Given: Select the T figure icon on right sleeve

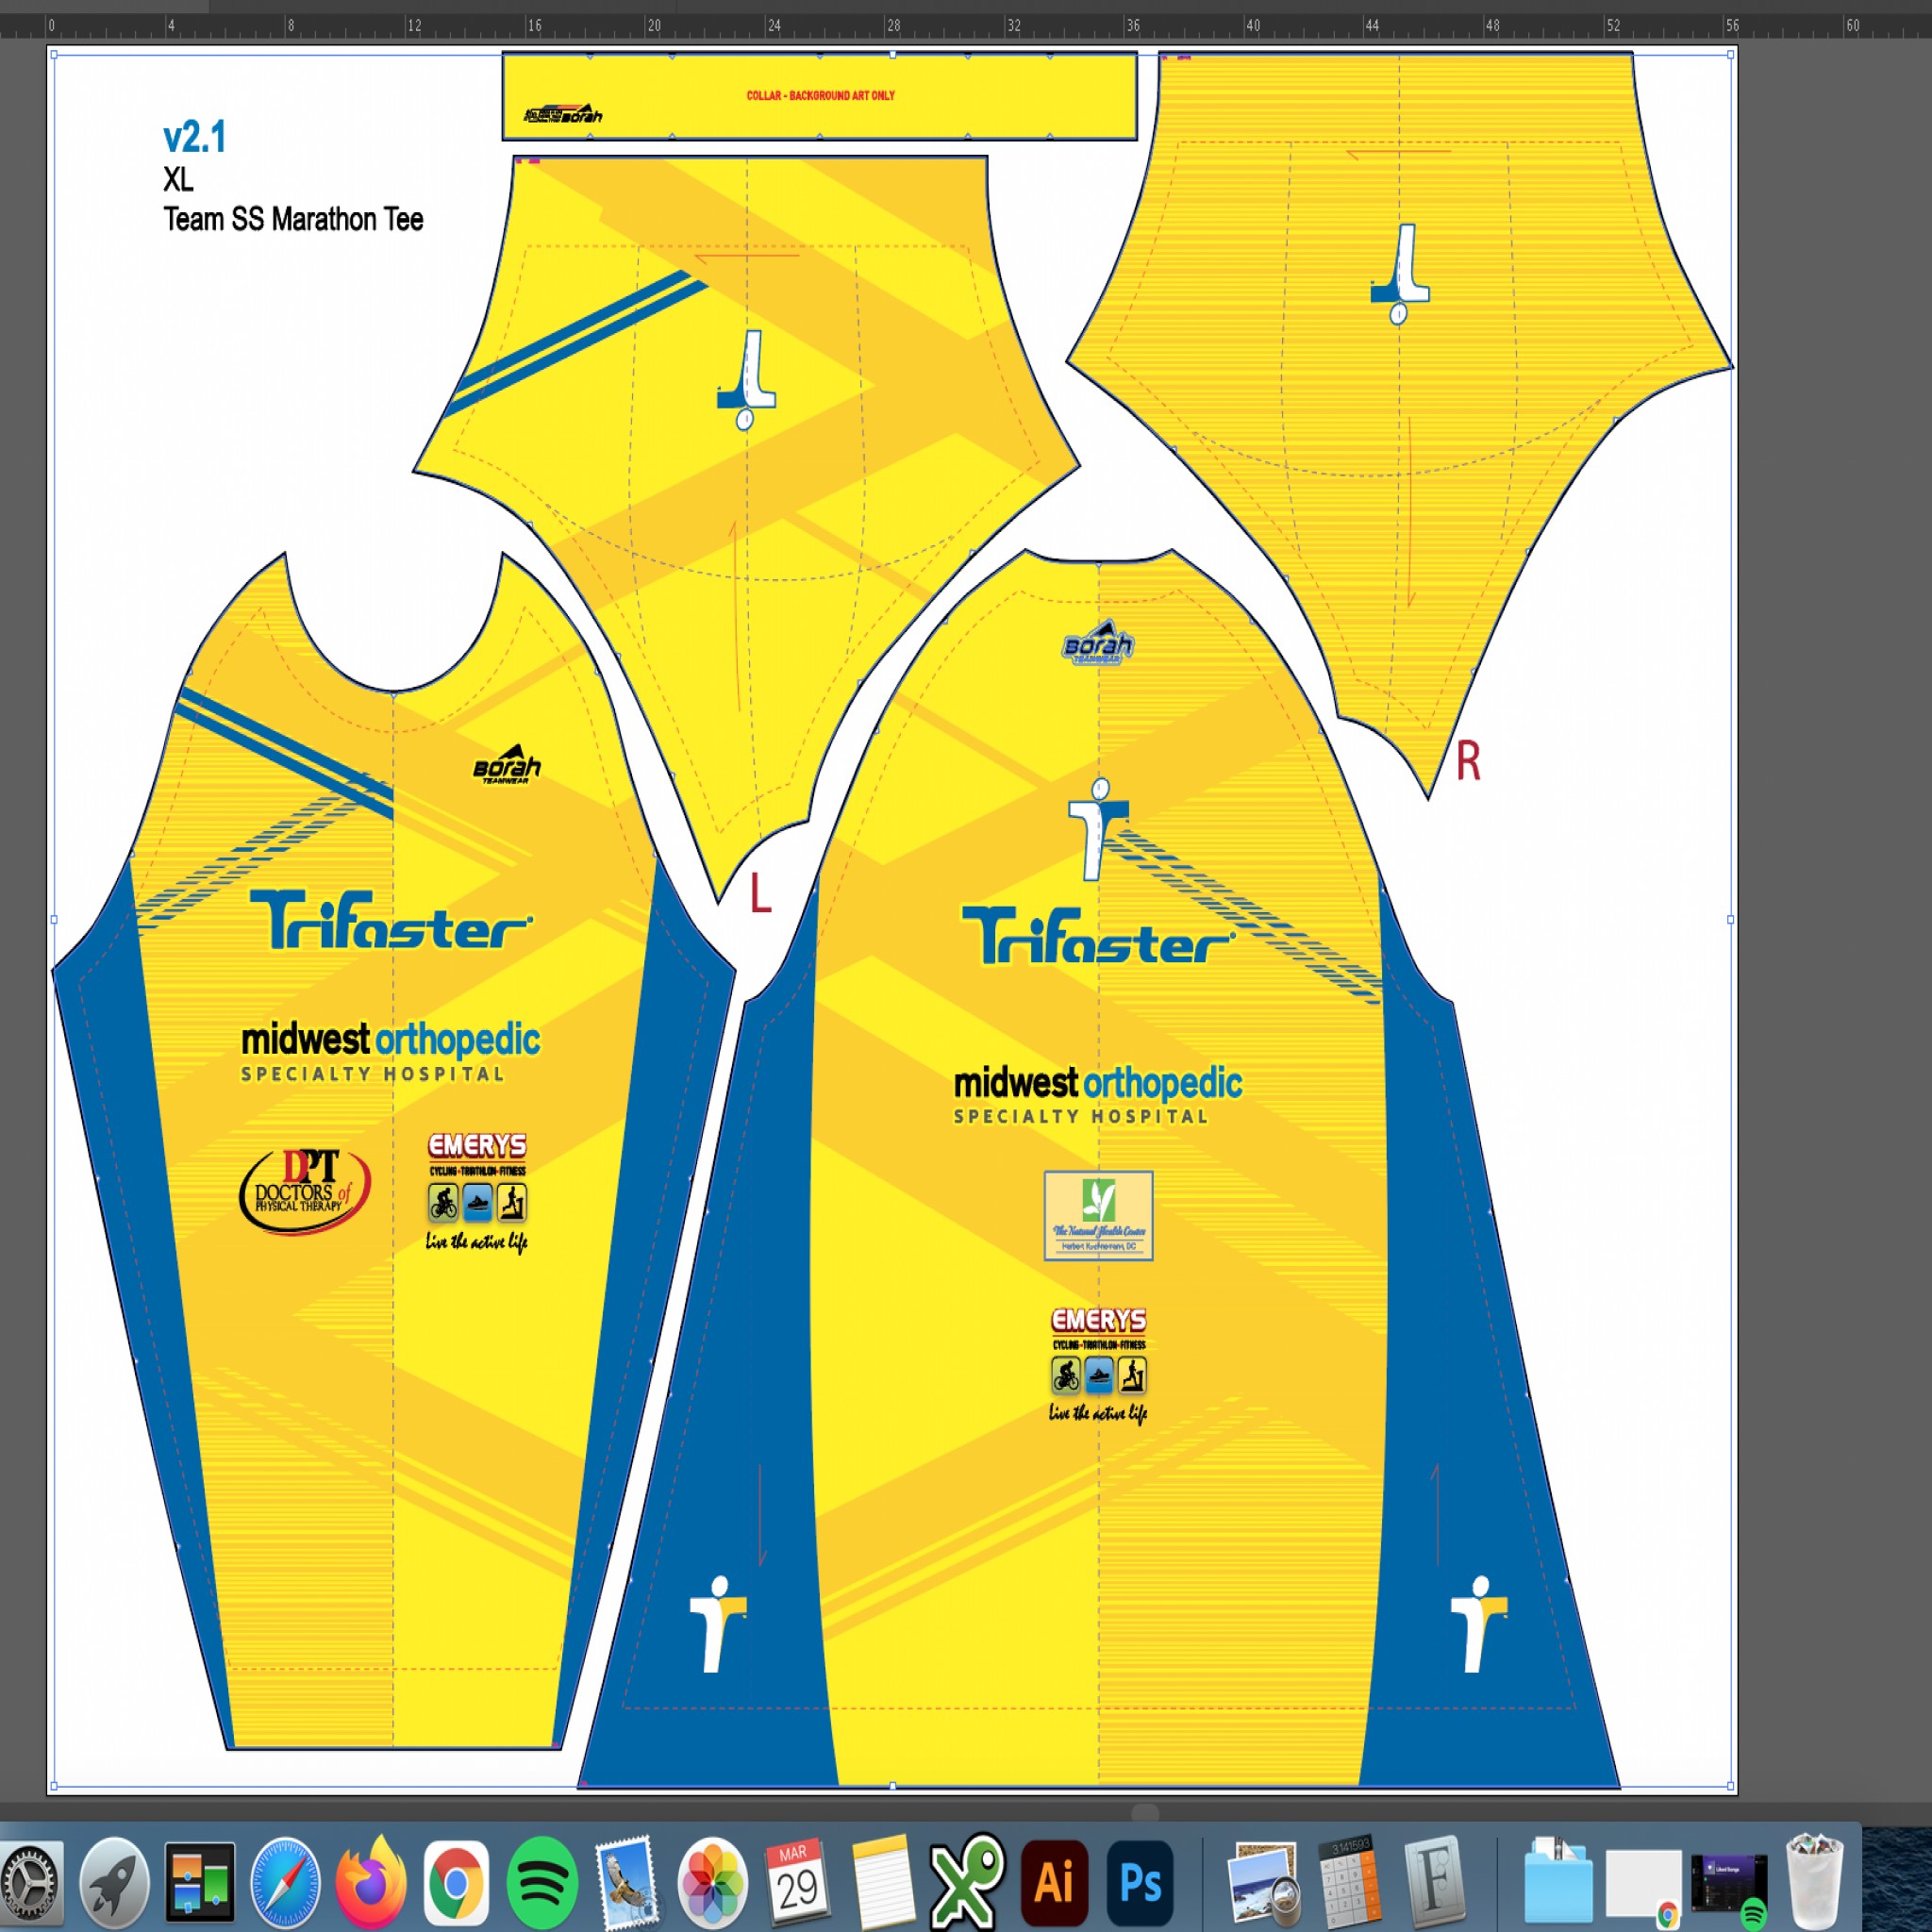Looking at the screenshot, I should (1400, 274).
